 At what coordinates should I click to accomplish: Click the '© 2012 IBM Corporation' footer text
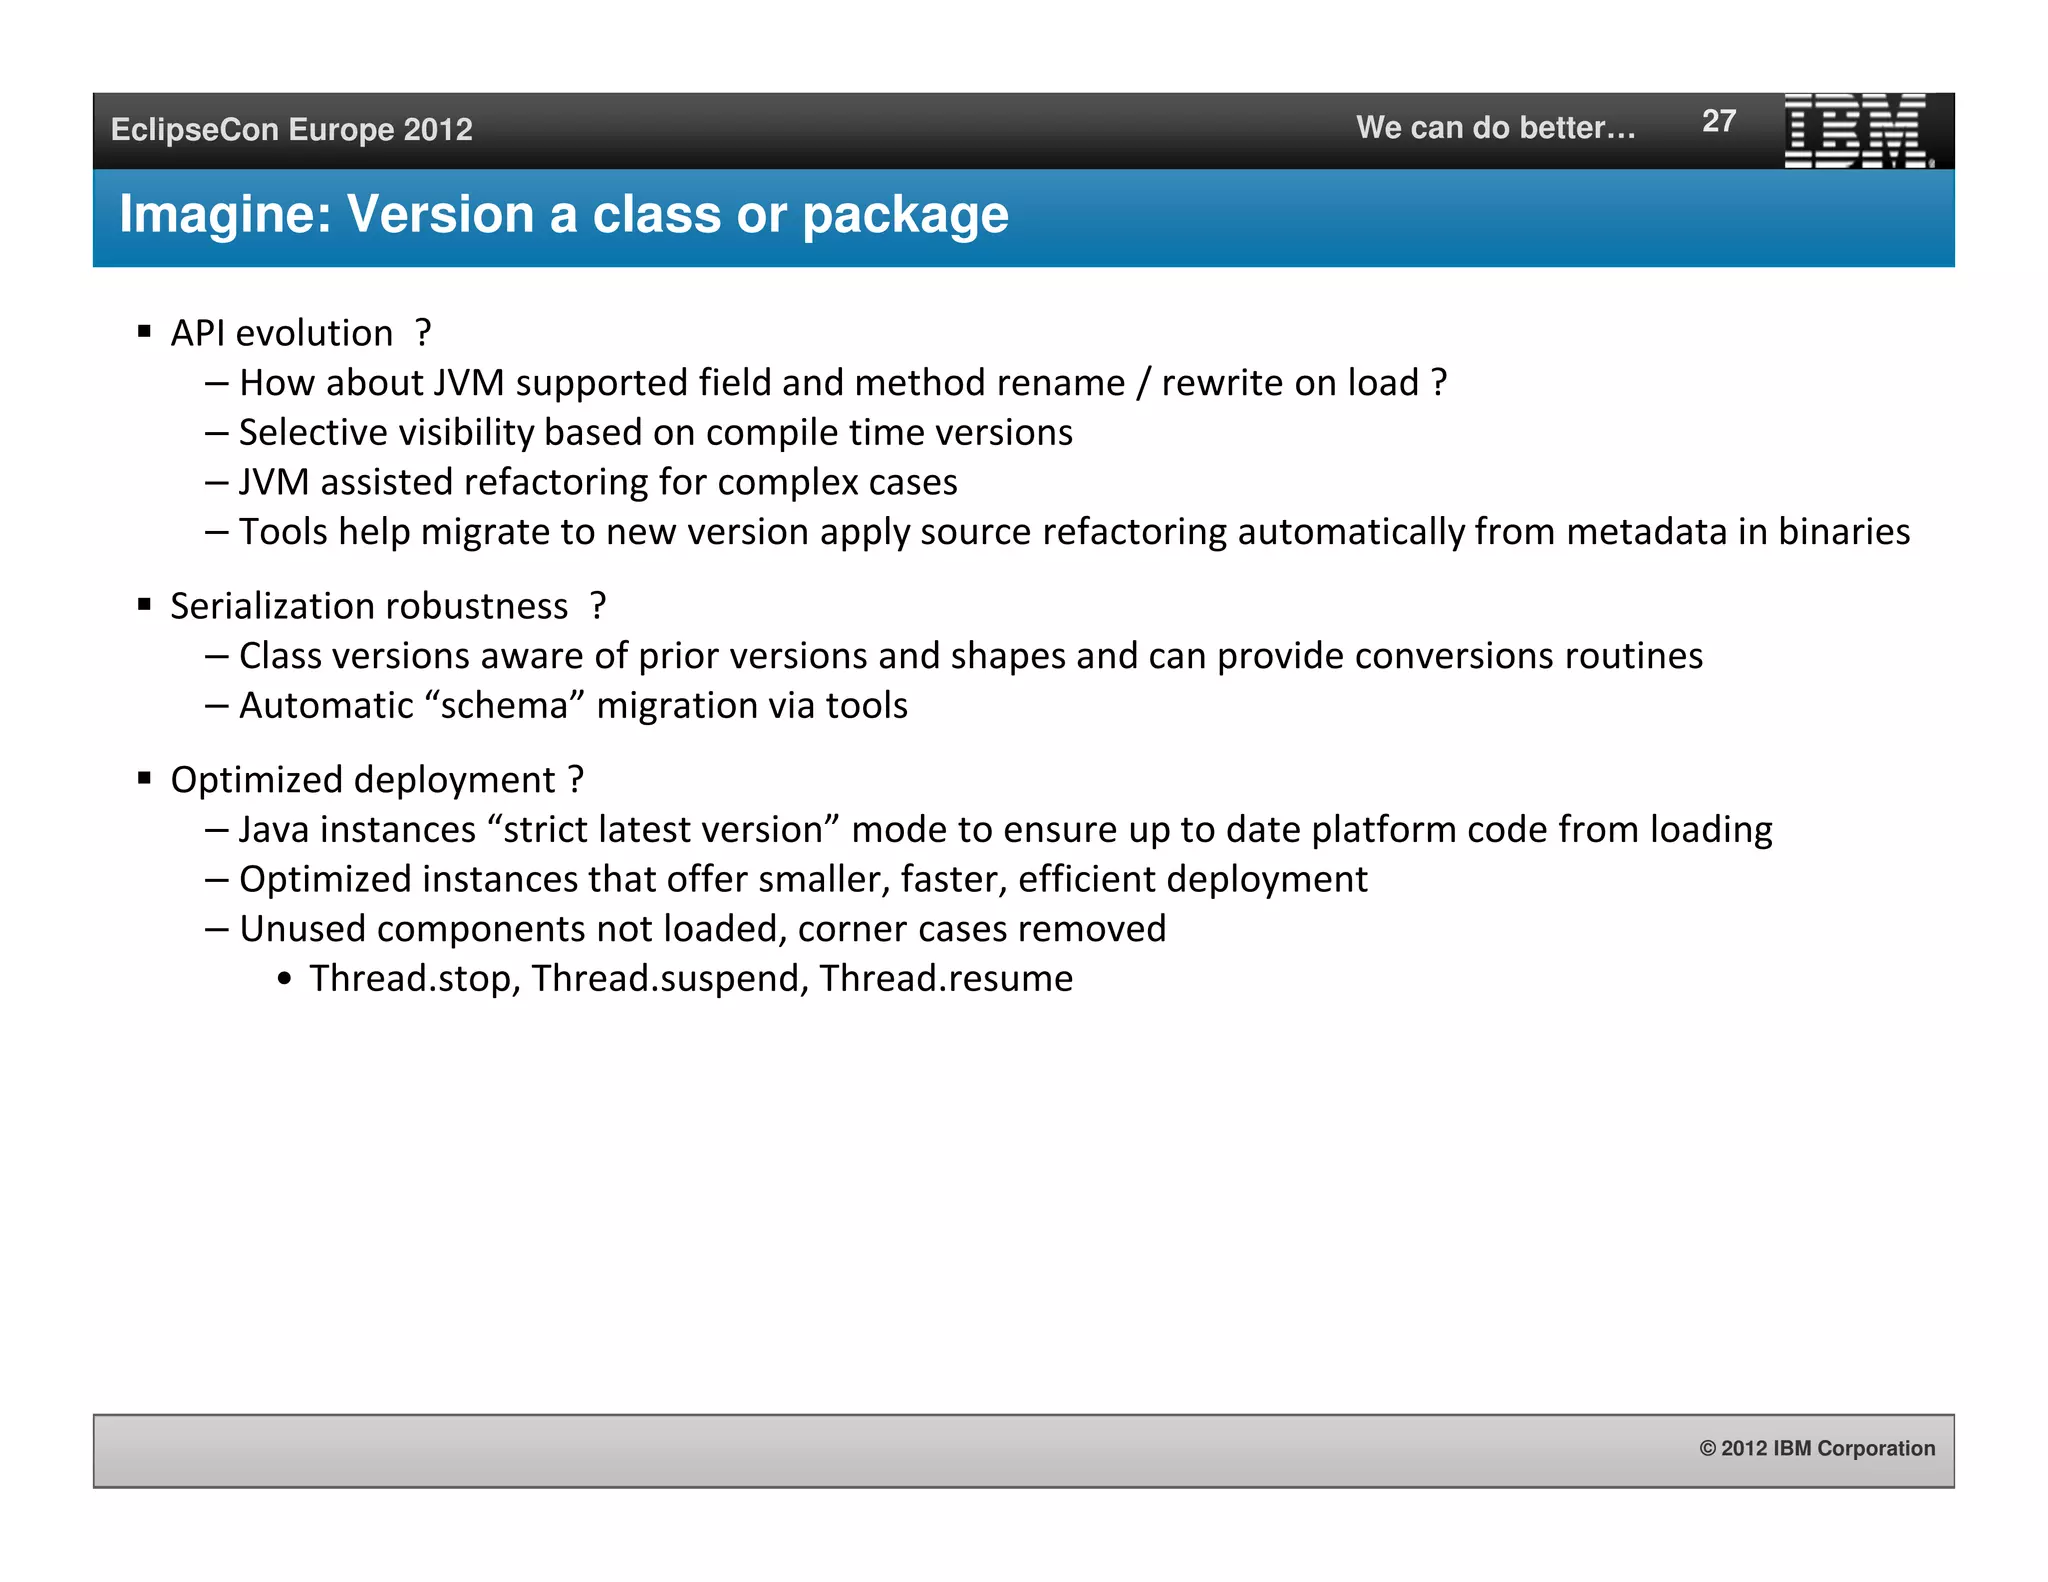coord(1816,1448)
